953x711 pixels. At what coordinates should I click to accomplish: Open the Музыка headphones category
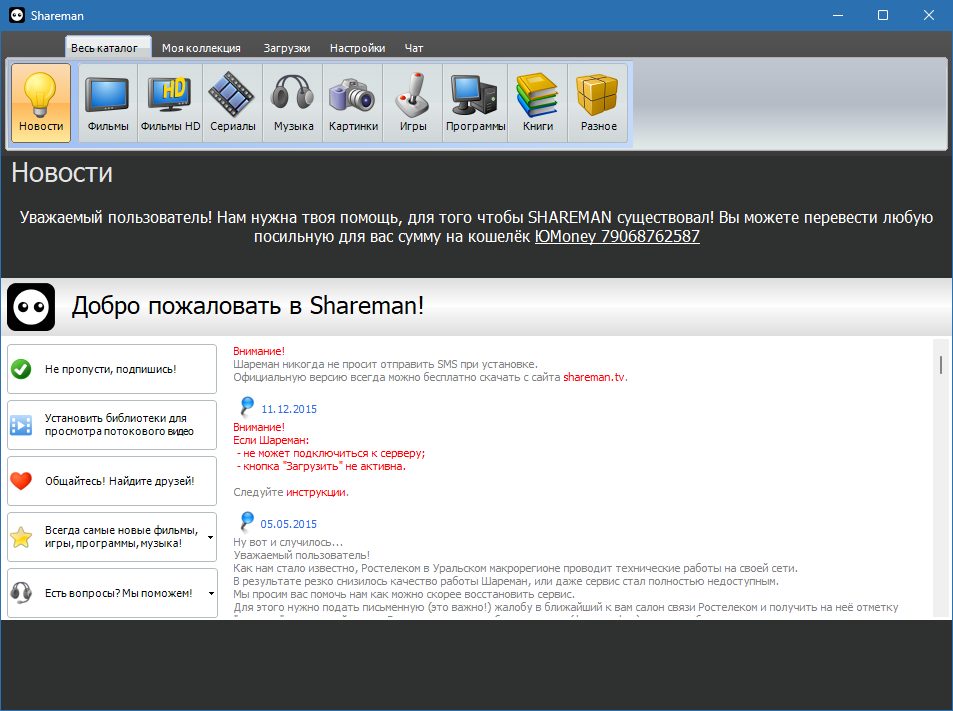tap(293, 103)
